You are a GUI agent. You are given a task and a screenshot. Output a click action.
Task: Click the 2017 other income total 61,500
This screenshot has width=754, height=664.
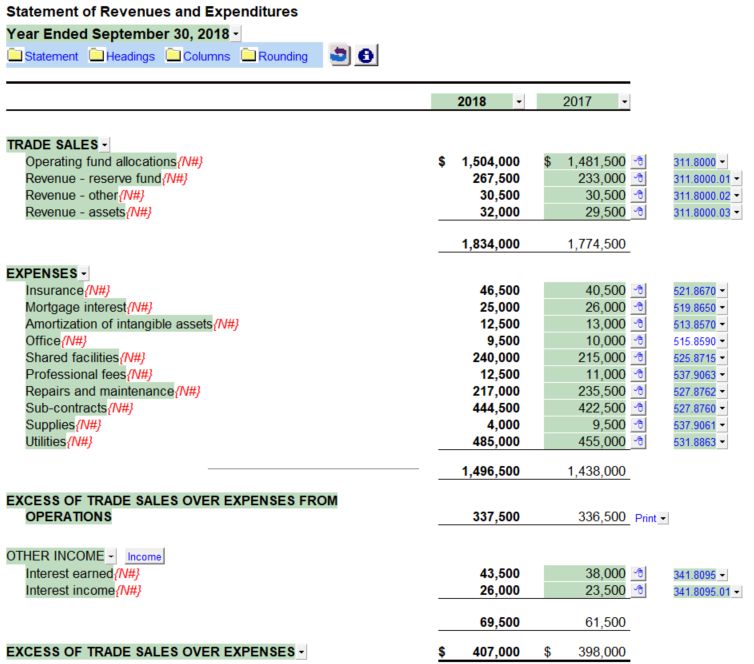605,622
